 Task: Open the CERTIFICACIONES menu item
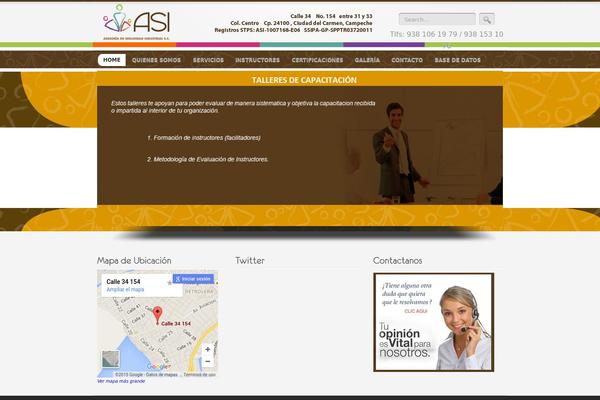[317, 60]
